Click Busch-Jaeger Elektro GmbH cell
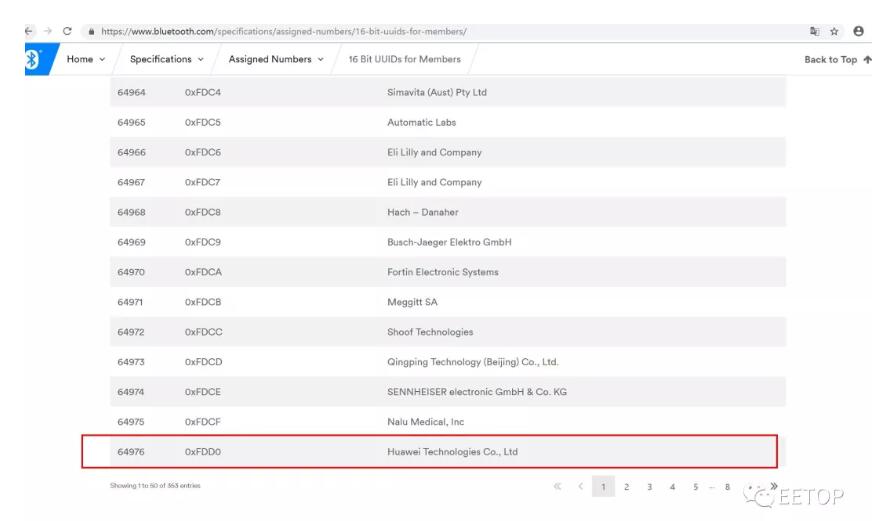Screen dimensions: 880x521 click(x=449, y=243)
